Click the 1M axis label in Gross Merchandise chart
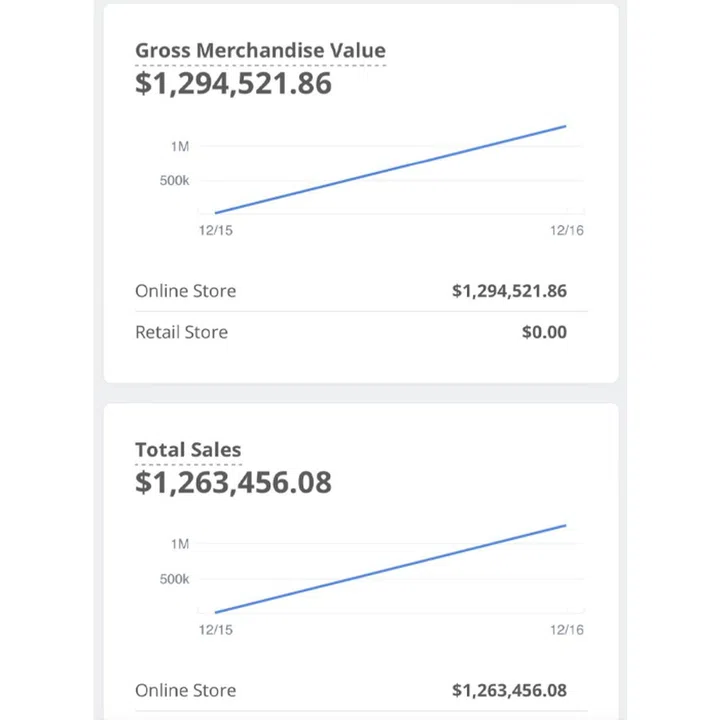Image resolution: width=720 pixels, height=720 pixels. click(180, 147)
